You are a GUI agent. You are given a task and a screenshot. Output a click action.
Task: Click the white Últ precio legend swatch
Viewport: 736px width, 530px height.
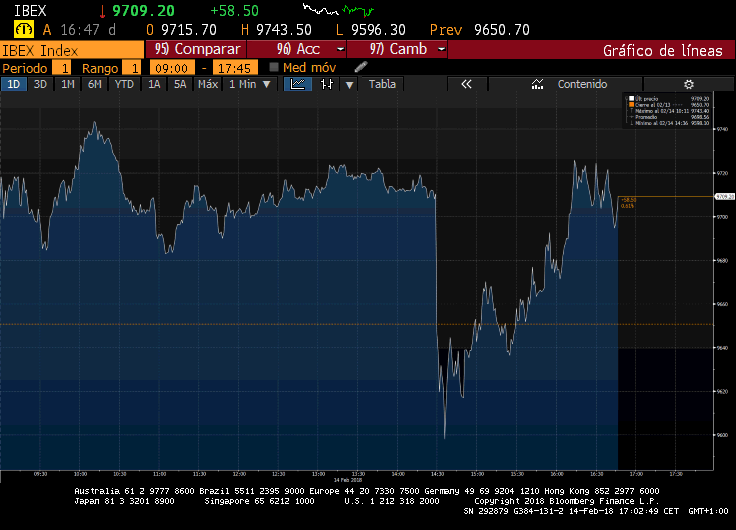(632, 99)
